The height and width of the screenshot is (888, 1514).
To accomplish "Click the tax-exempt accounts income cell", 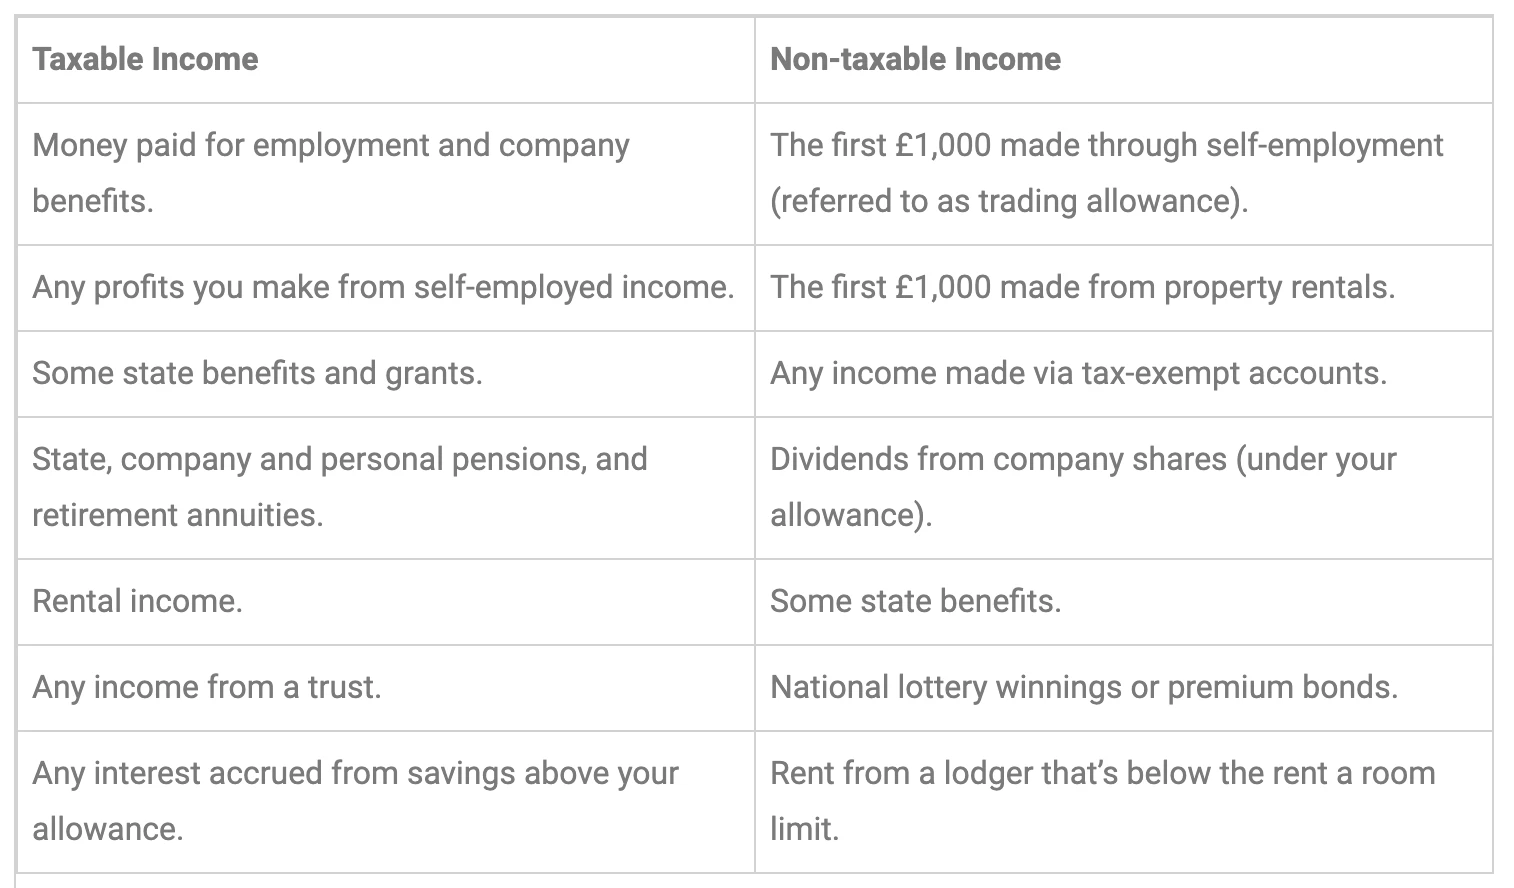I will [x=1123, y=374].
